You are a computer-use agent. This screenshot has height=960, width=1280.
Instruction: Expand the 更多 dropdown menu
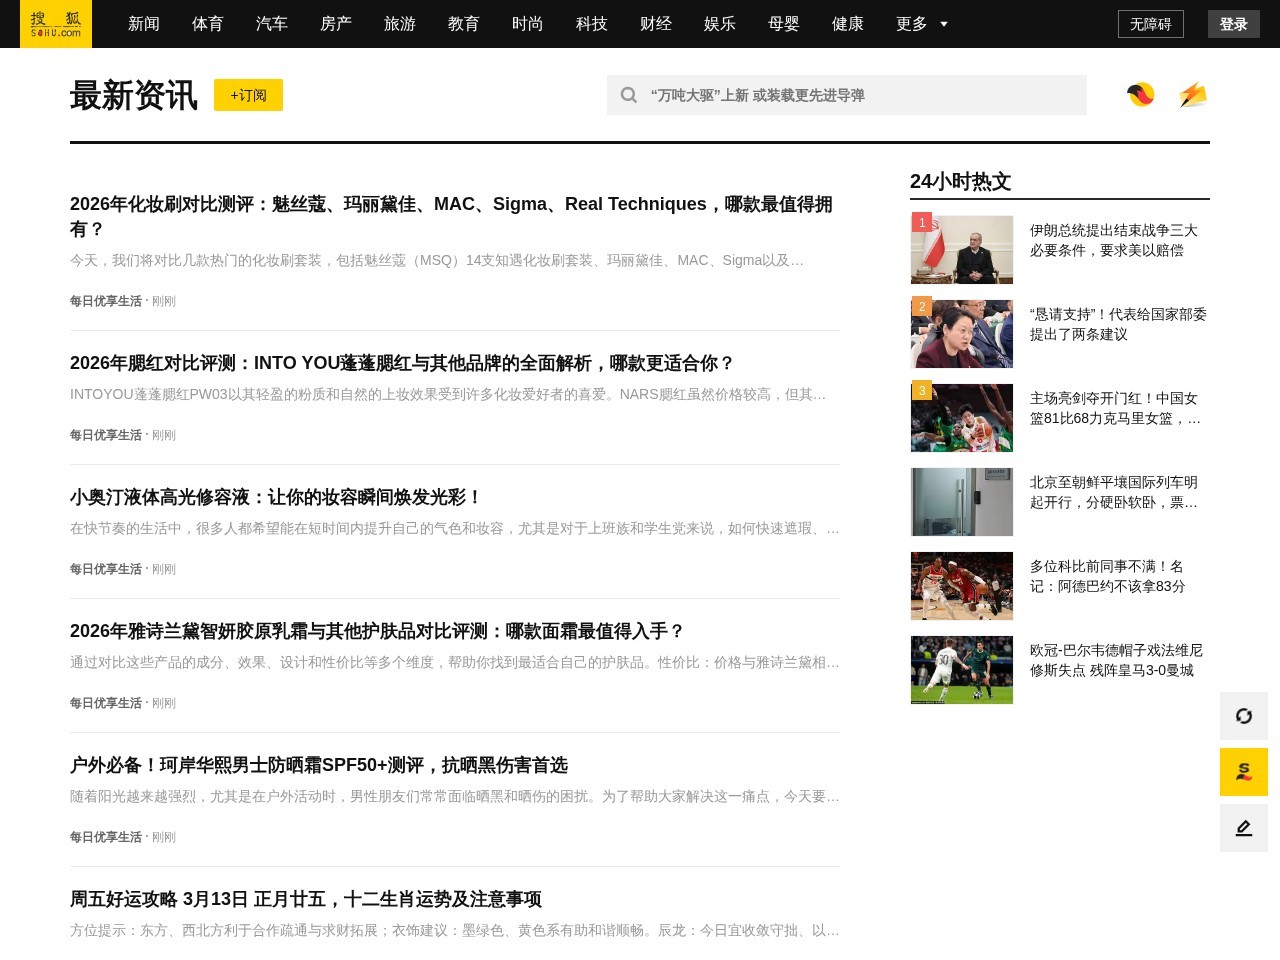pos(921,24)
